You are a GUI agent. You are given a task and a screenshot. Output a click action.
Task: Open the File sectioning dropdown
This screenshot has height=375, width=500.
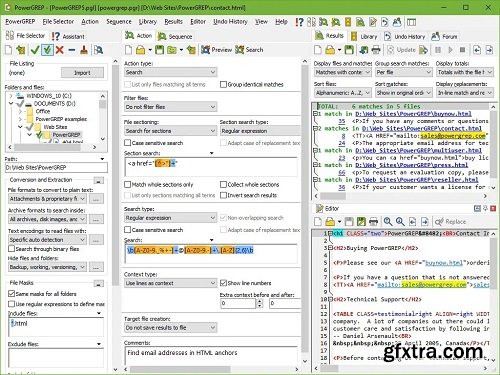click(x=170, y=131)
